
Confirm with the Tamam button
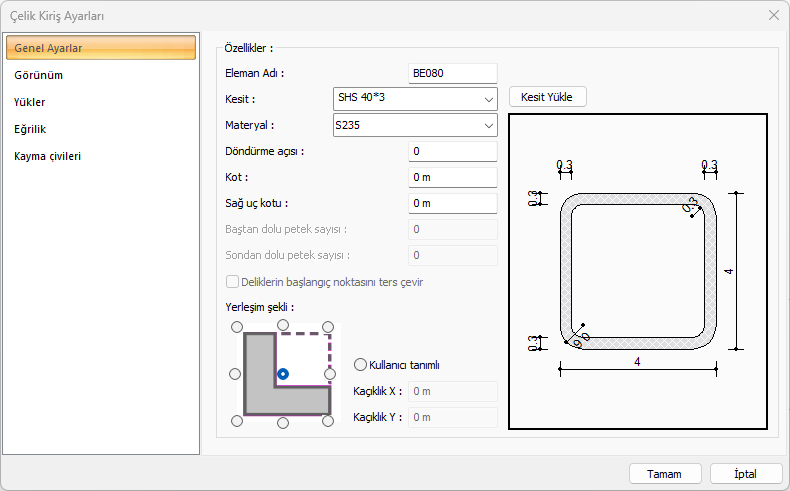pyautogui.click(x=664, y=474)
